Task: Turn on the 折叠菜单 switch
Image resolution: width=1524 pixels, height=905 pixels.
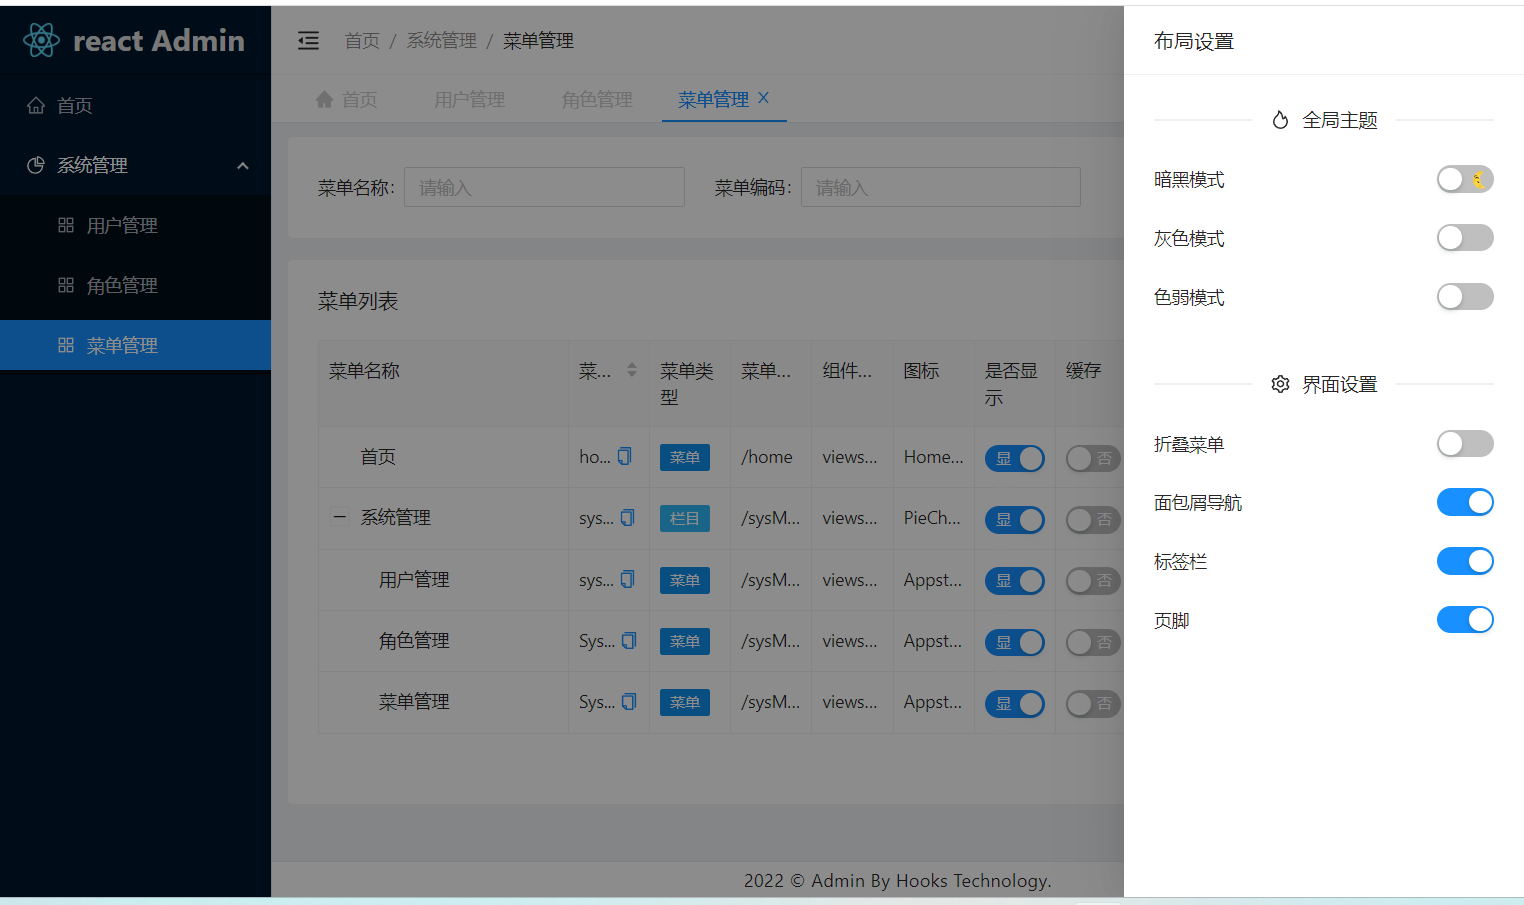Action: [1465, 443]
